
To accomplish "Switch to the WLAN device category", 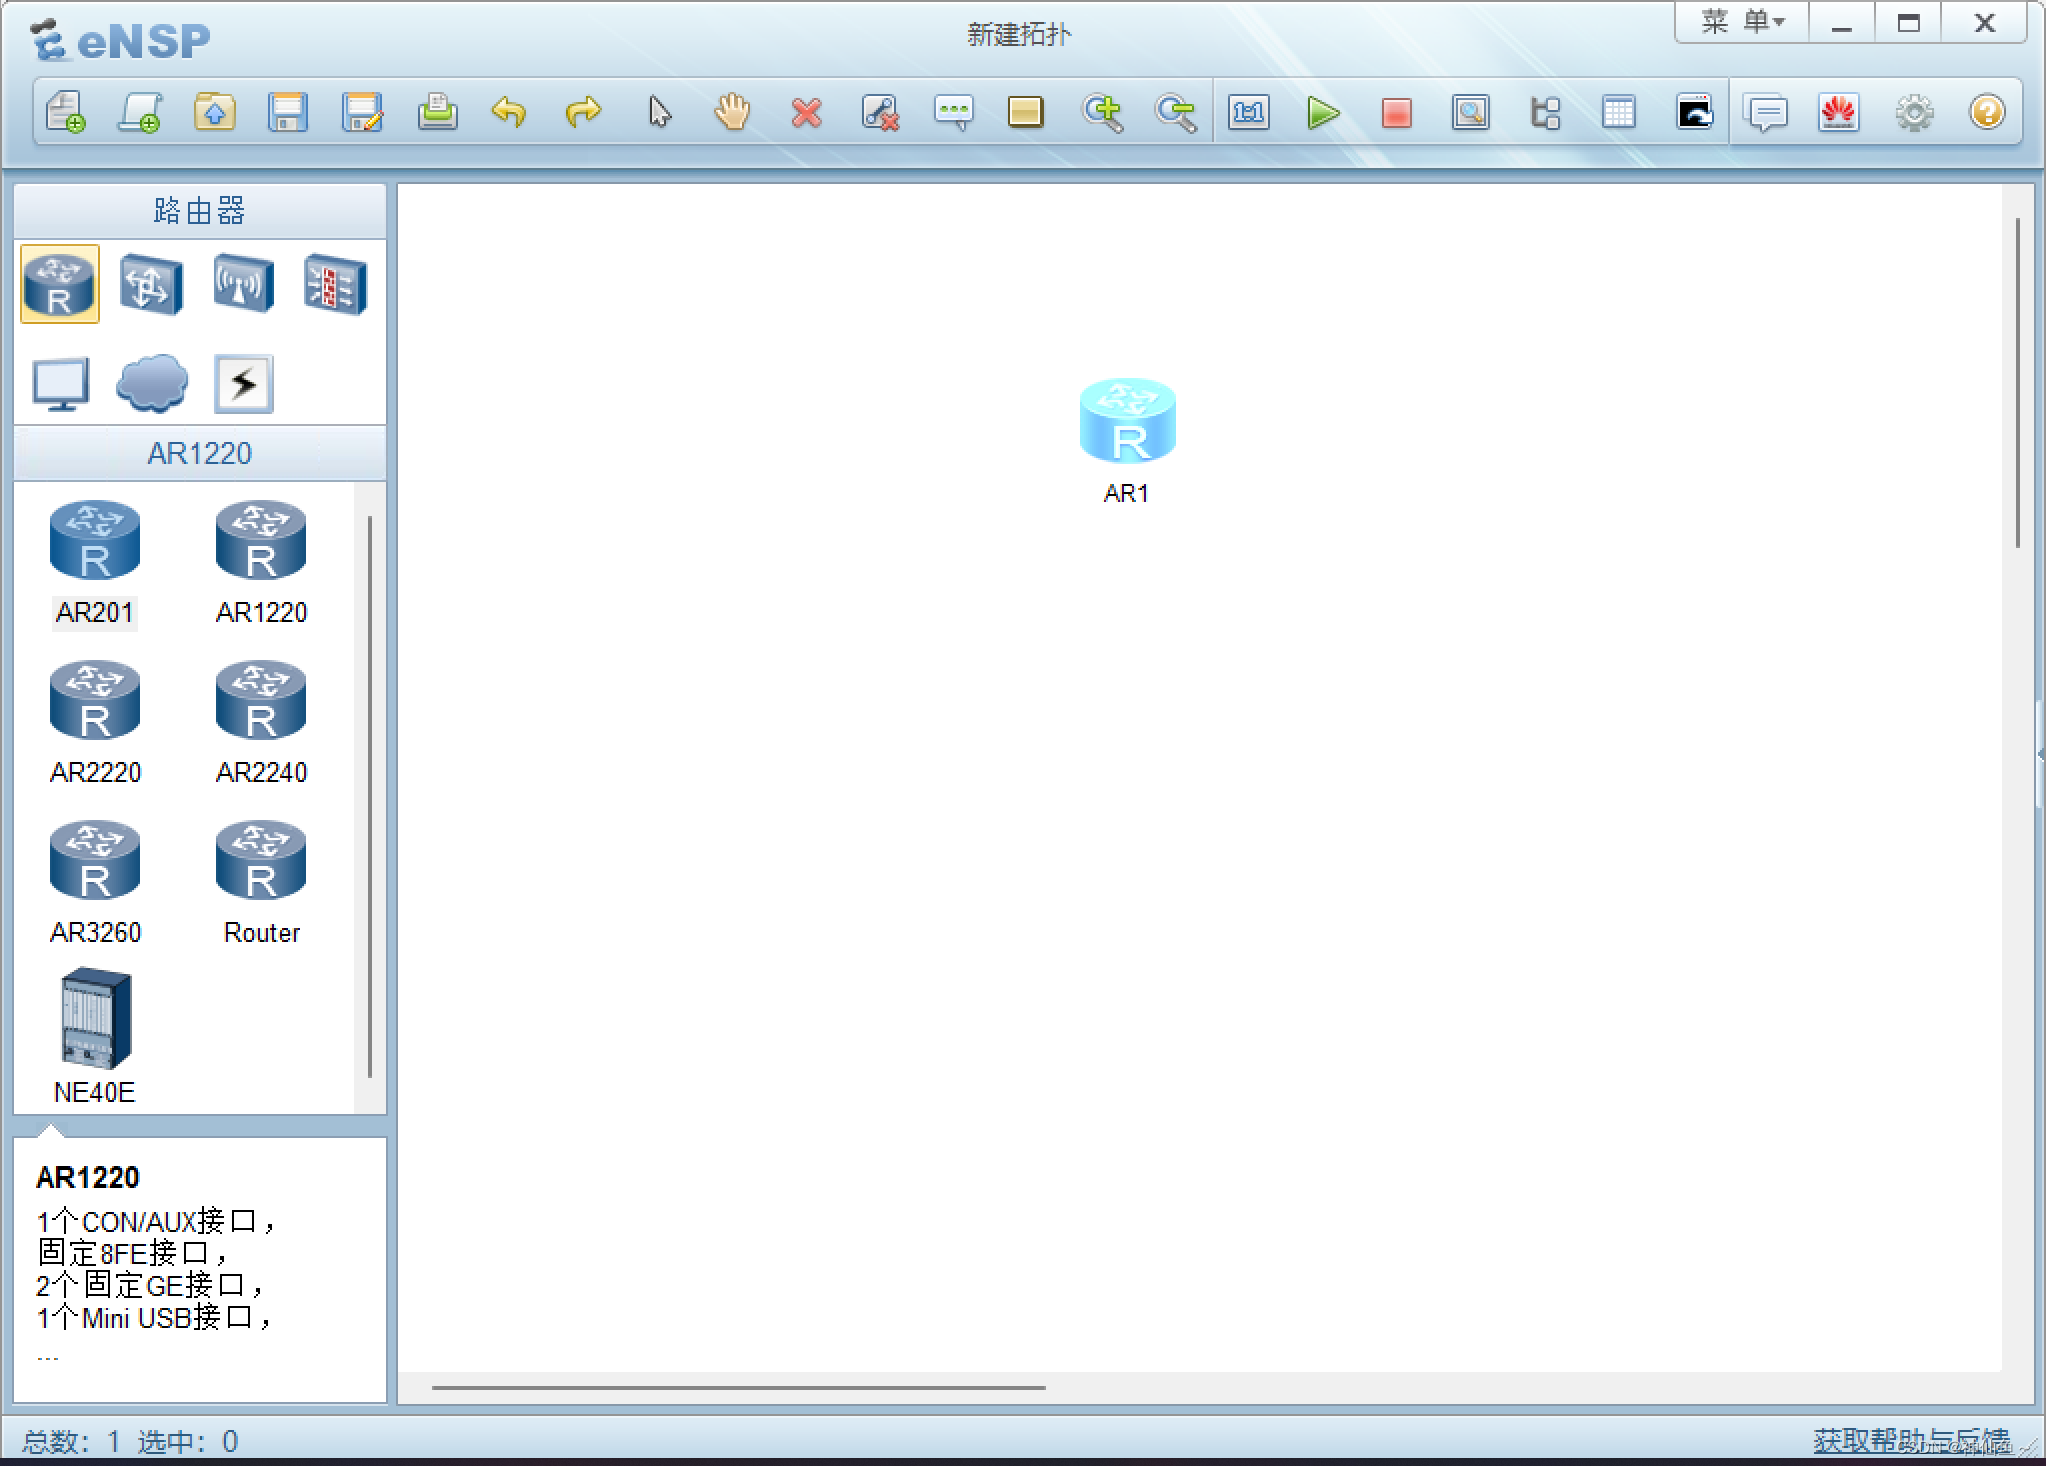I will click(x=243, y=284).
